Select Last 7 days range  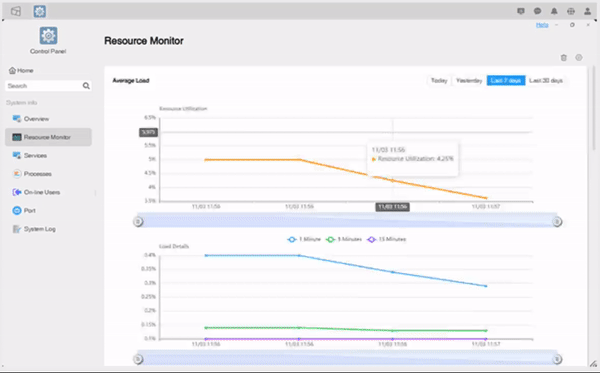coord(505,80)
